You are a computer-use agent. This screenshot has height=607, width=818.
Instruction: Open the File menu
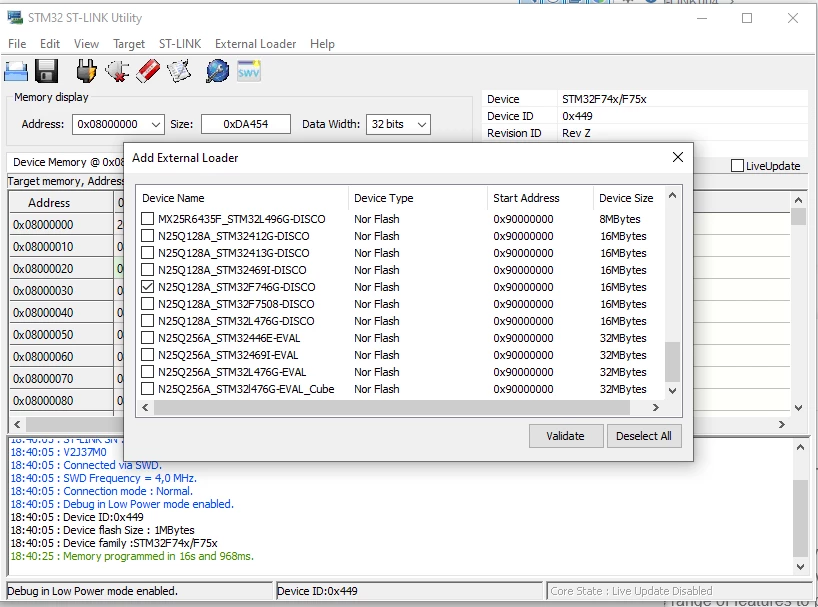tap(17, 44)
